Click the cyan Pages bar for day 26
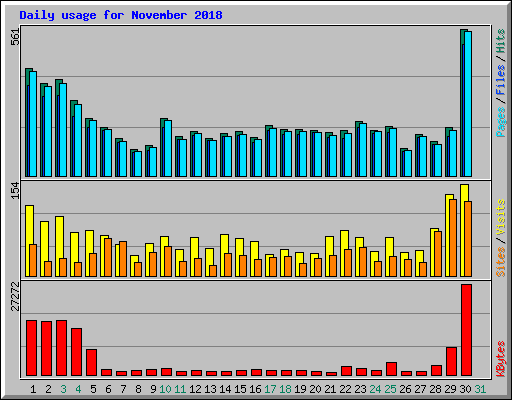 (x=408, y=163)
